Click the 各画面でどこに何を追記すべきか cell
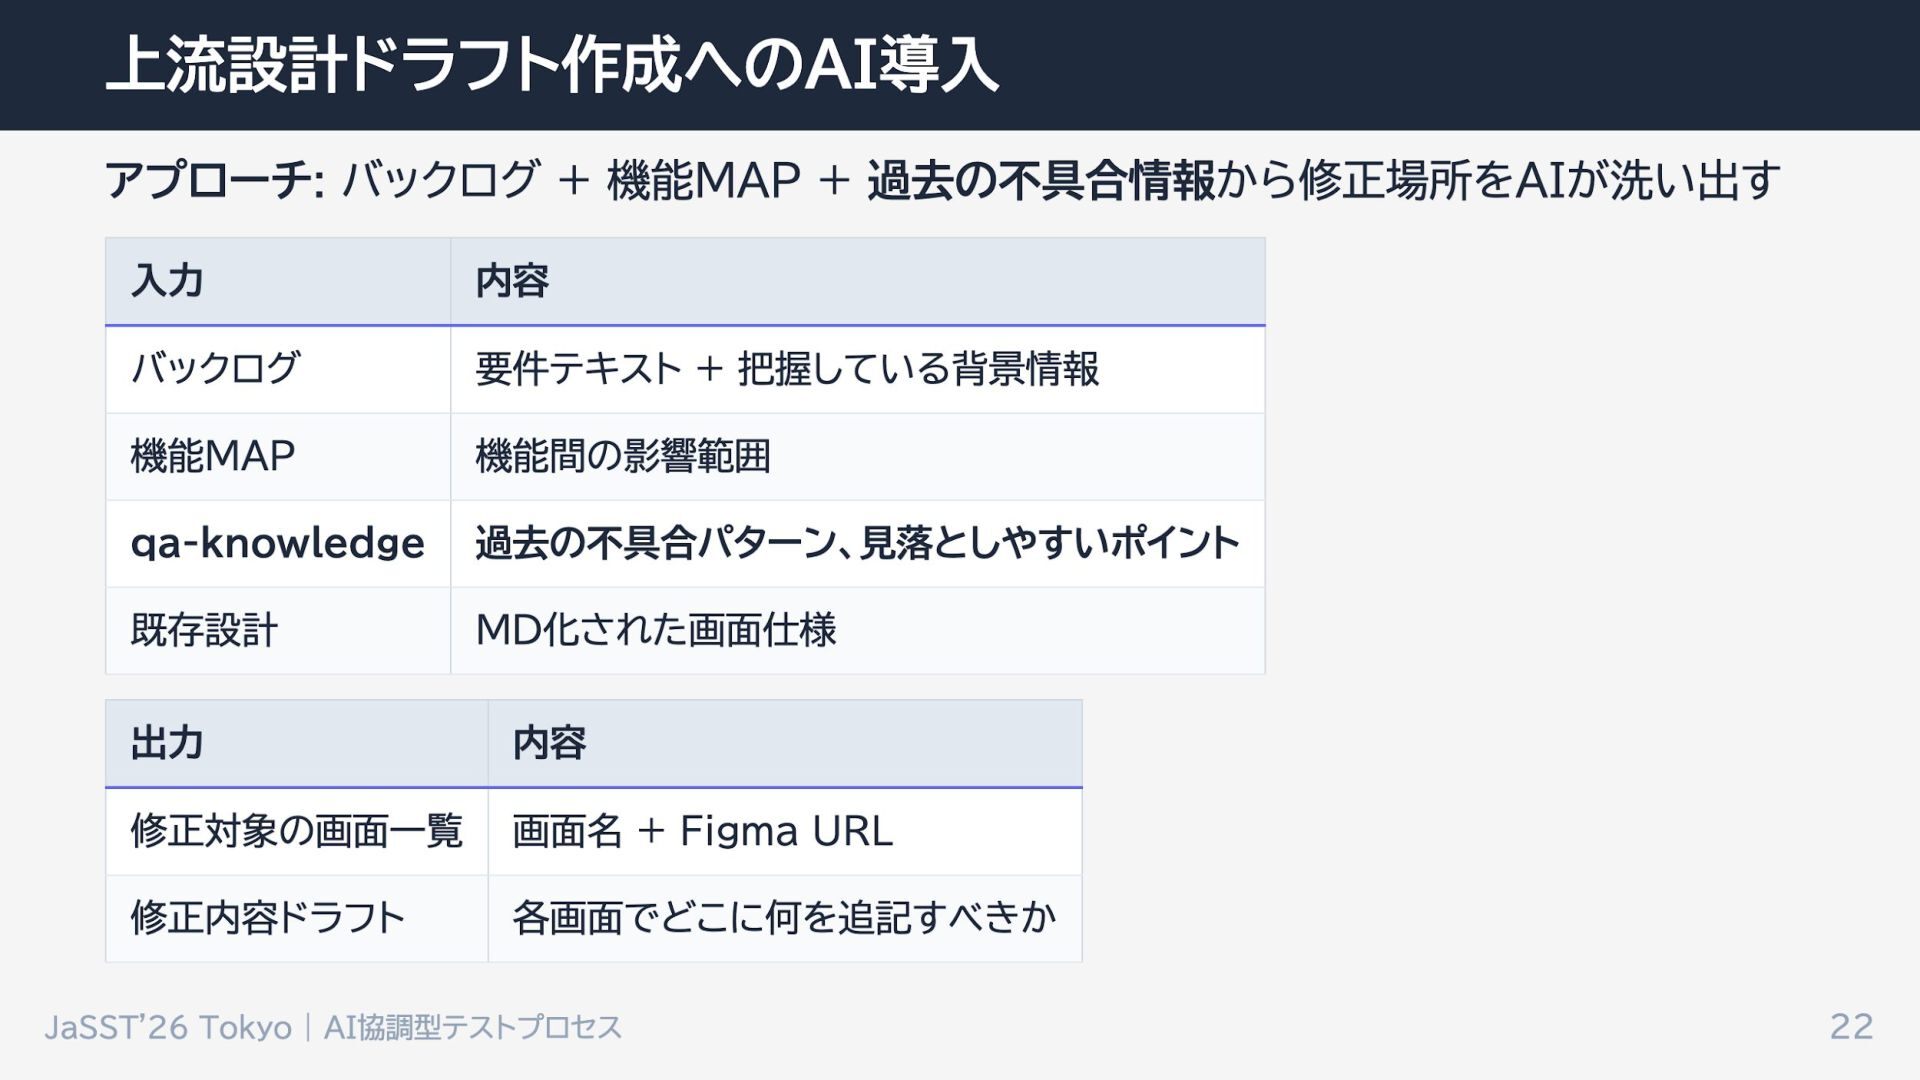 pos(784,918)
